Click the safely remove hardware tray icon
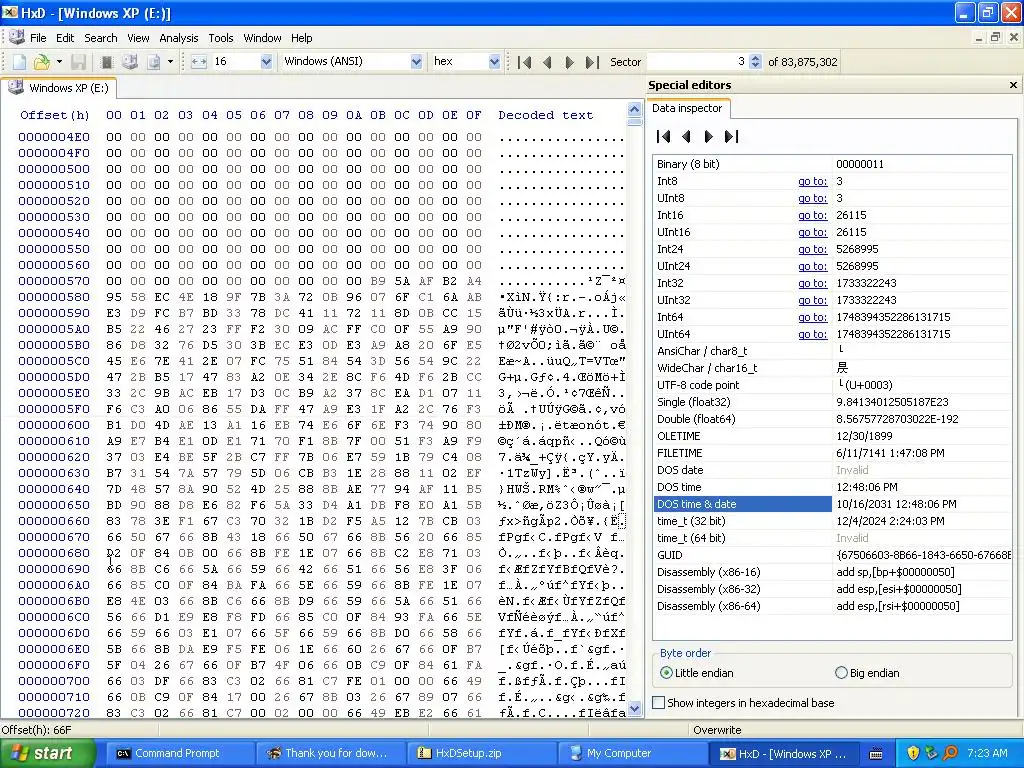 (931, 753)
